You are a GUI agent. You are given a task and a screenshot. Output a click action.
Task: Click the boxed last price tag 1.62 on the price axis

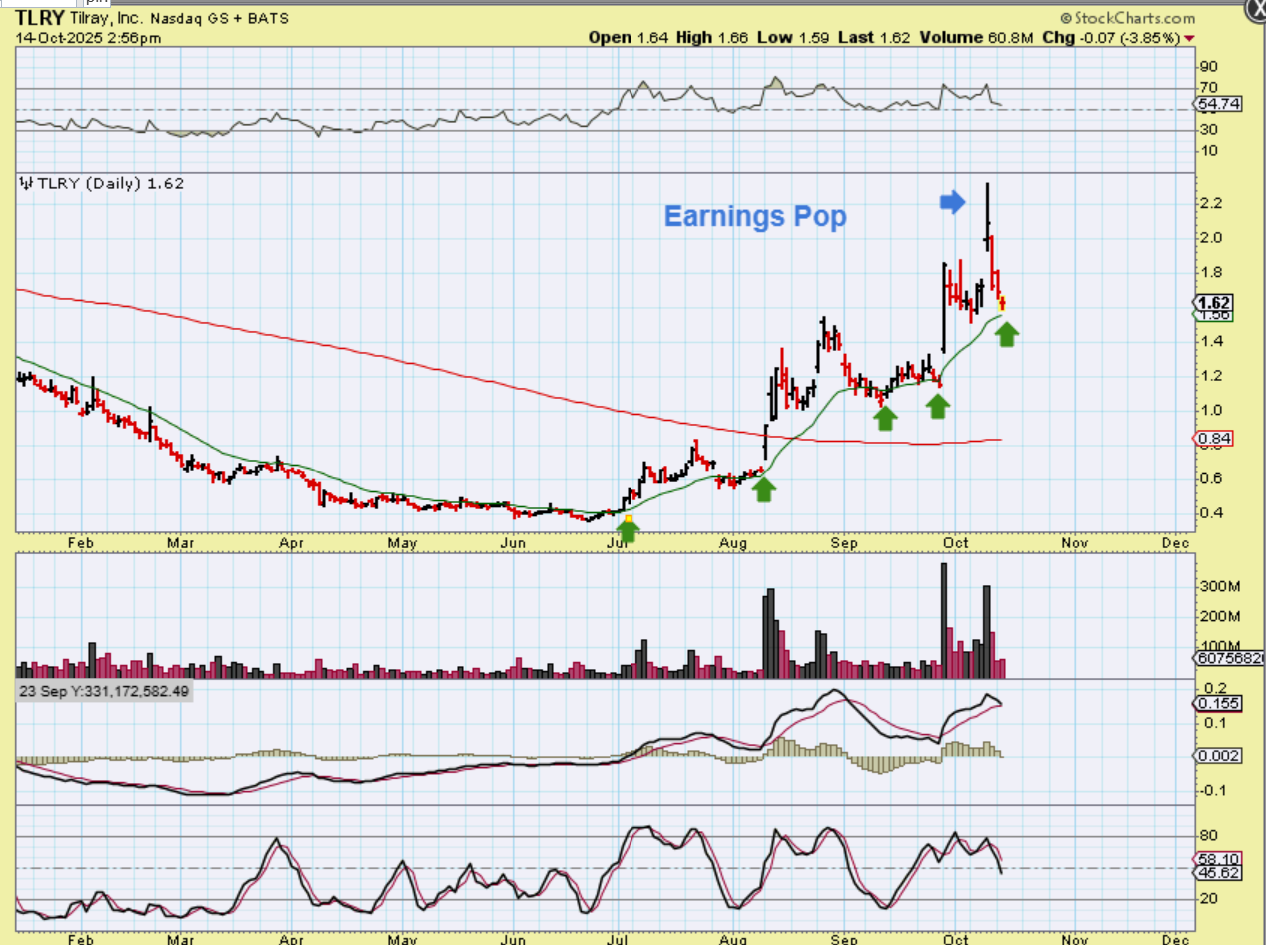(x=1215, y=302)
